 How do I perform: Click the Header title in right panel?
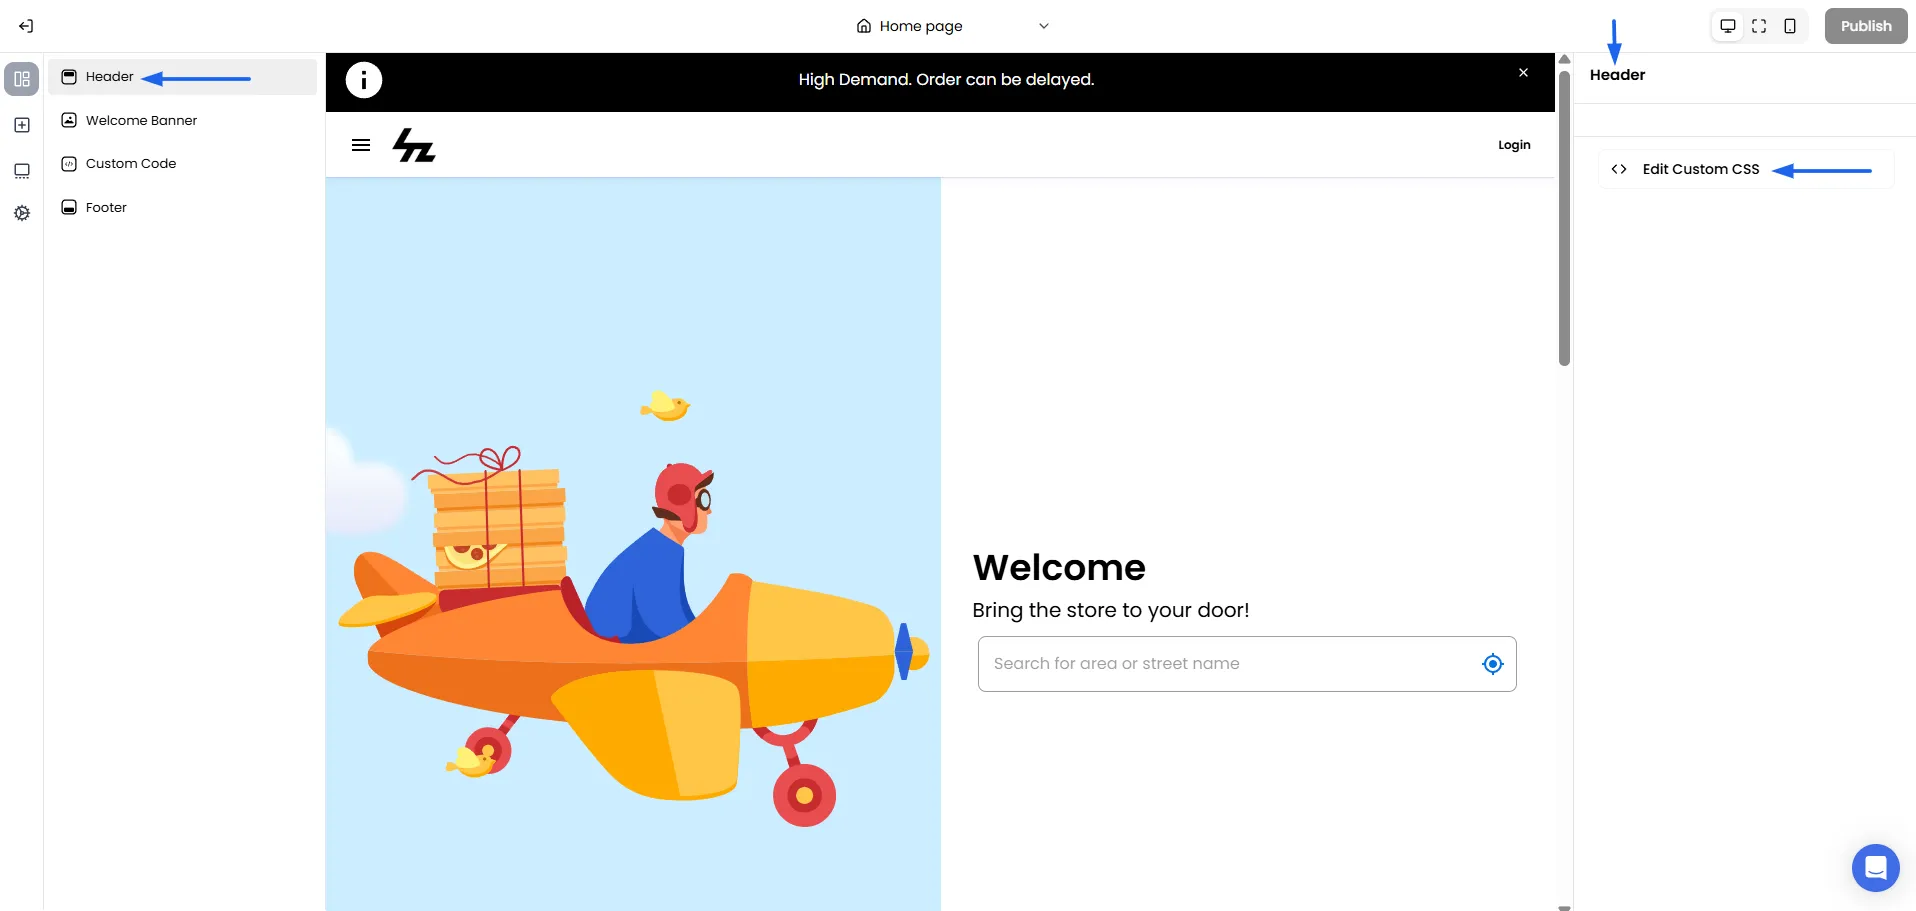coord(1617,75)
